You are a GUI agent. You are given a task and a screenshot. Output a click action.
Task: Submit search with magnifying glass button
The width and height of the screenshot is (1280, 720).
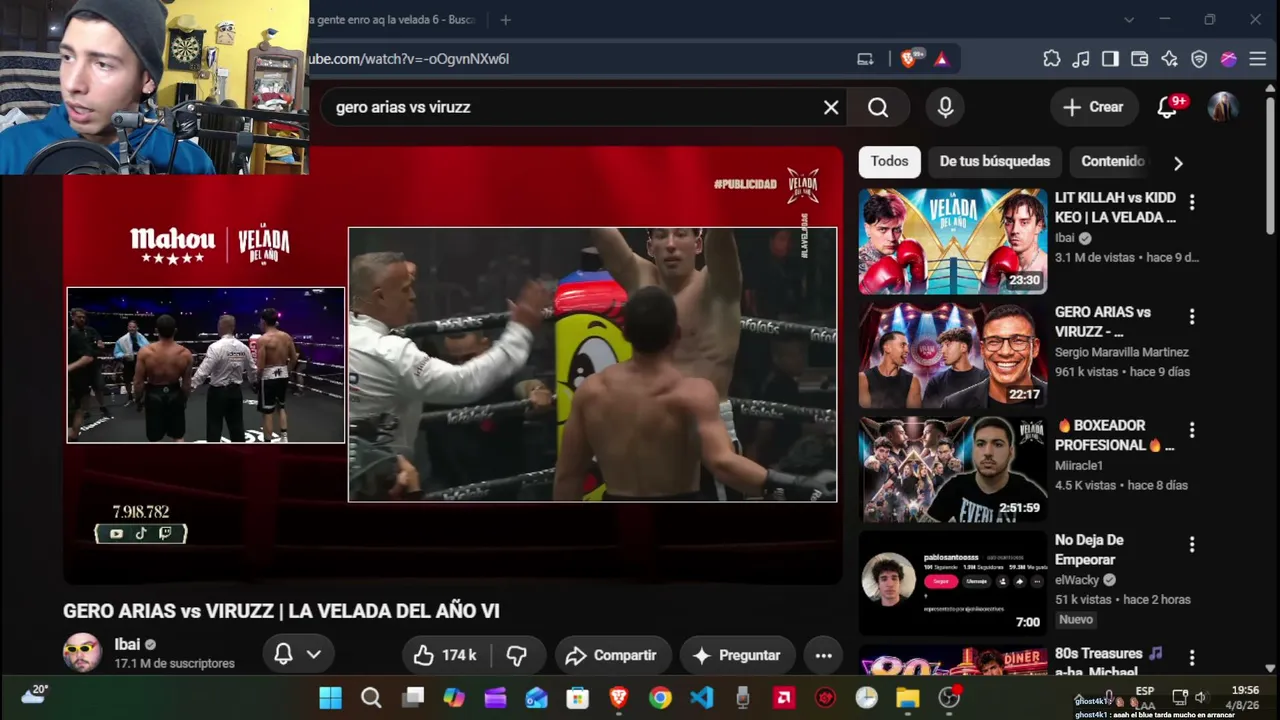(x=878, y=107)
